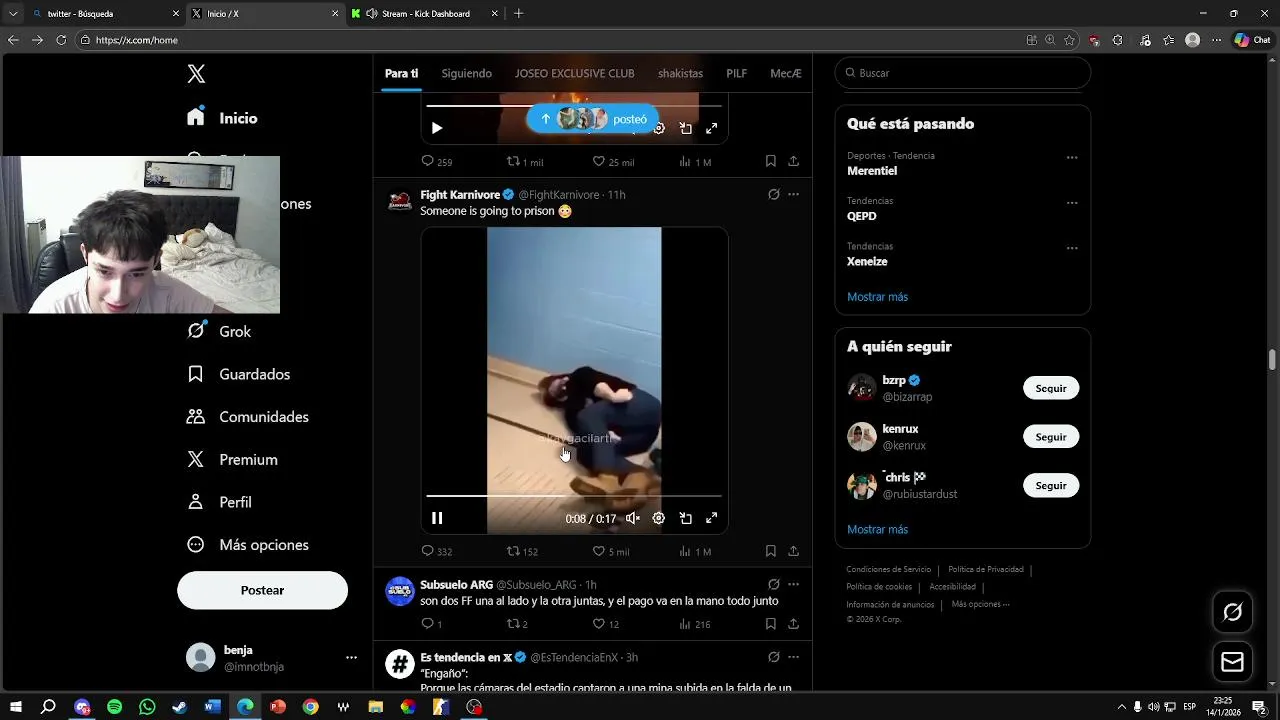
Task: Follow chris @rubiustardust
Action: point(1051,485)
